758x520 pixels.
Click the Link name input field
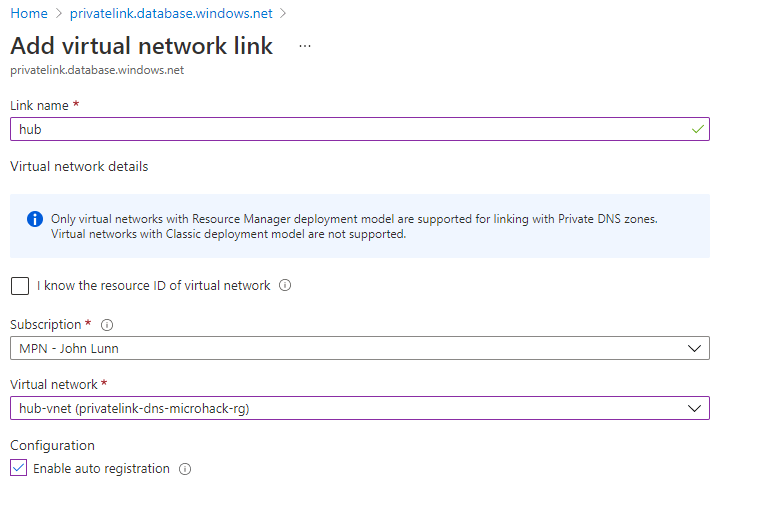[360, 129]
